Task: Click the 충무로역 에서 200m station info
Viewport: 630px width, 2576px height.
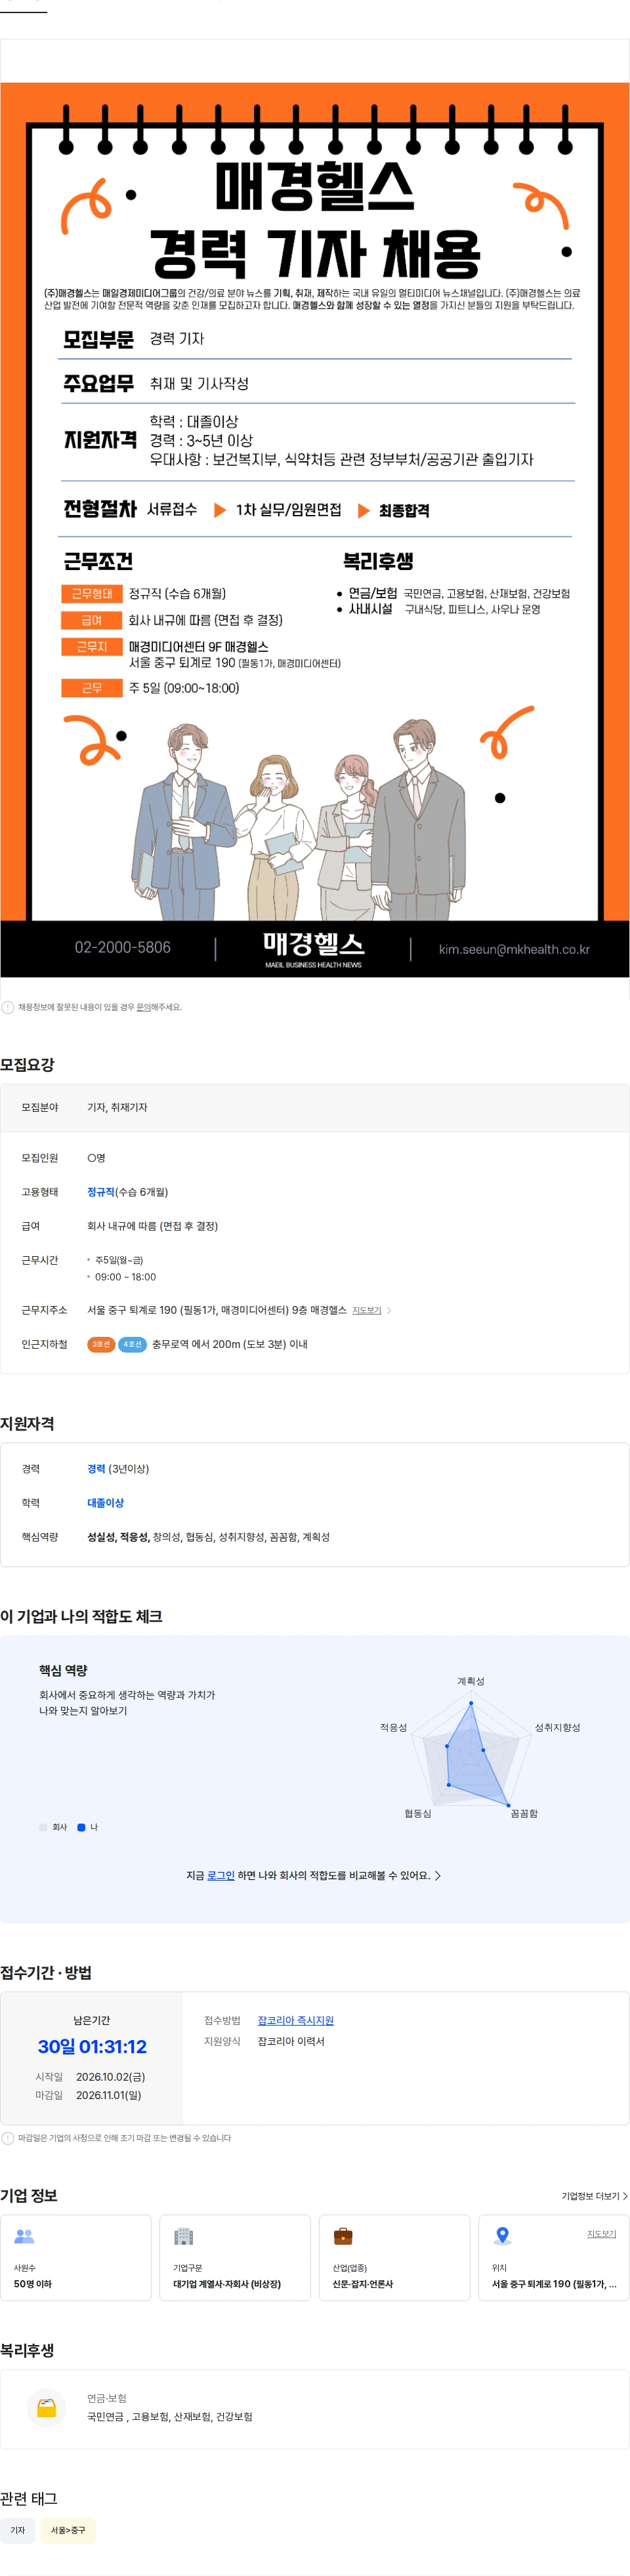Action: click(229, 1344)
